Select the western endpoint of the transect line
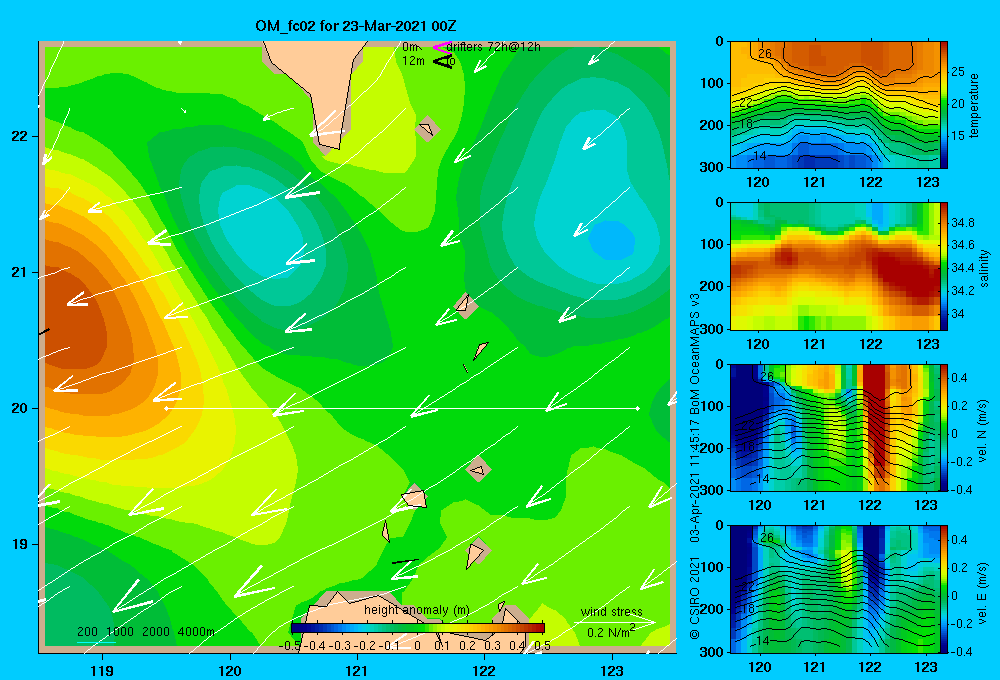The height and width of the screenshot is (680, 1000). pyautogui.click(x=166, y=408)
